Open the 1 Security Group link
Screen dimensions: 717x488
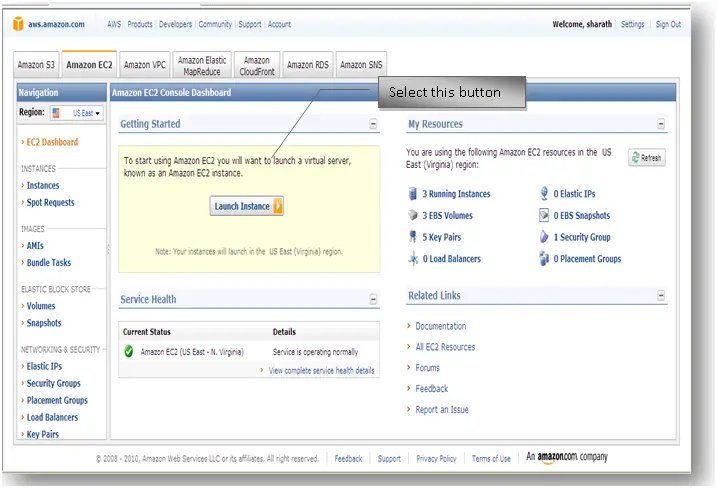click(582, 237)
